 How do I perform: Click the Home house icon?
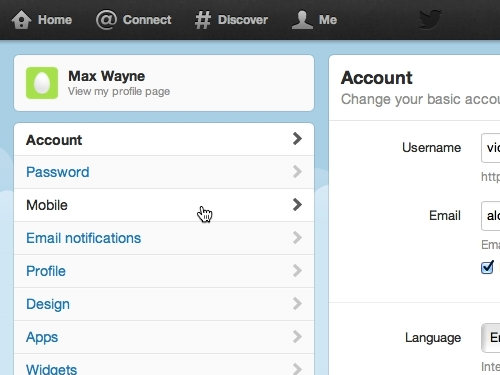21,19
